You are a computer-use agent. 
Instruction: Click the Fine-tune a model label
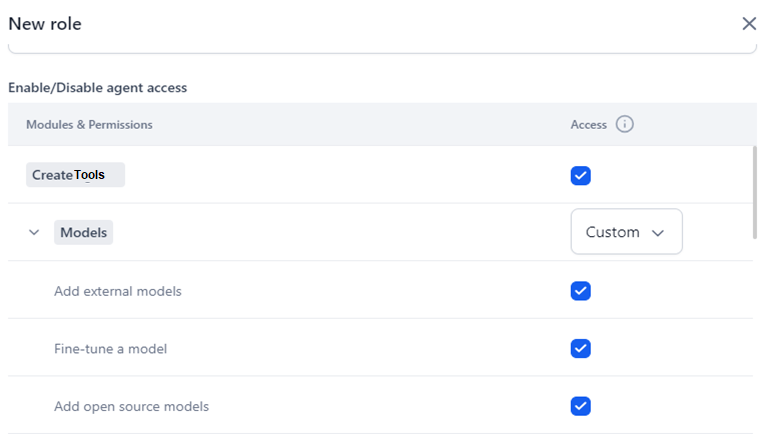click(x=110, y=349)
